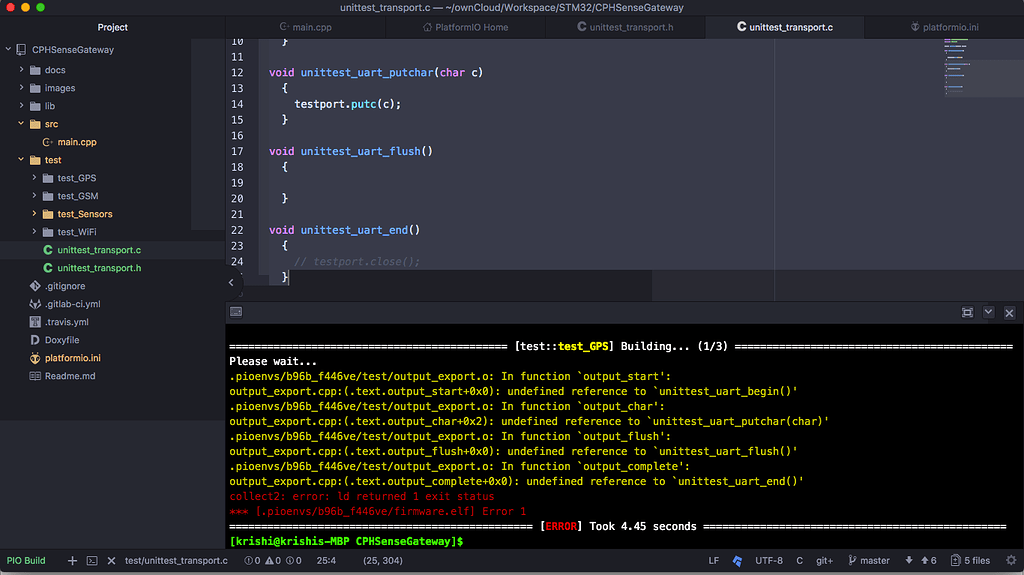Switch the git branch named master
Viewport: 1024px width, 575px height.
coord(869,561)
